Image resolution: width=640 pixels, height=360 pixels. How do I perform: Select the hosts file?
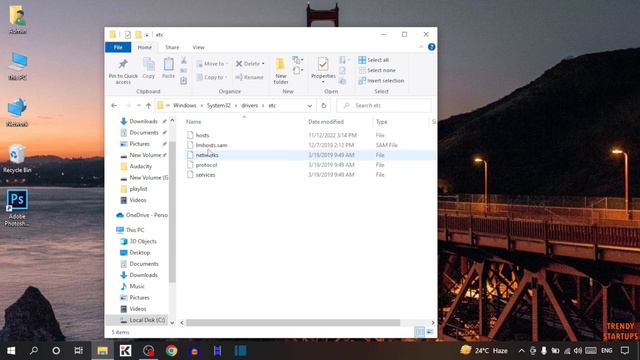[202, 135]
